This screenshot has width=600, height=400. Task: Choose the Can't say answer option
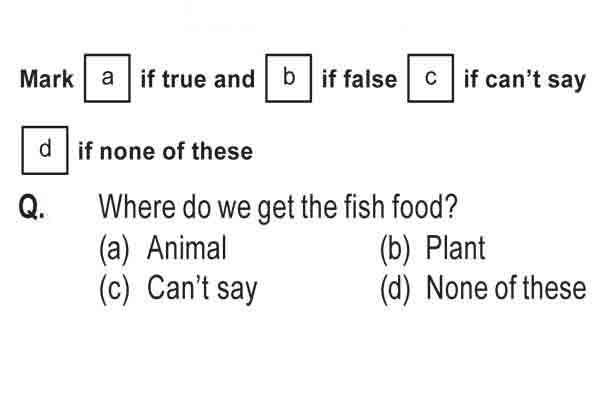[202, 289]
